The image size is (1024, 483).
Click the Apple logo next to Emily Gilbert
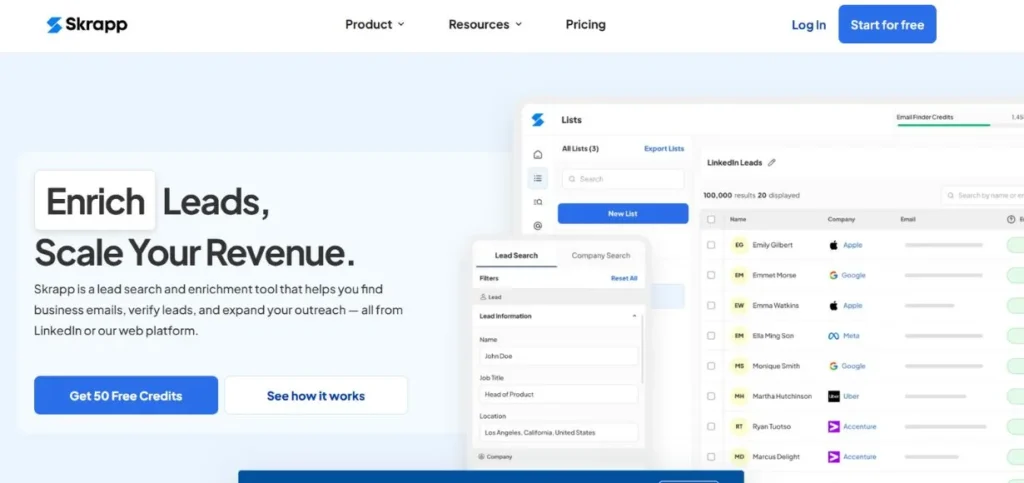(x=833, y=245)
